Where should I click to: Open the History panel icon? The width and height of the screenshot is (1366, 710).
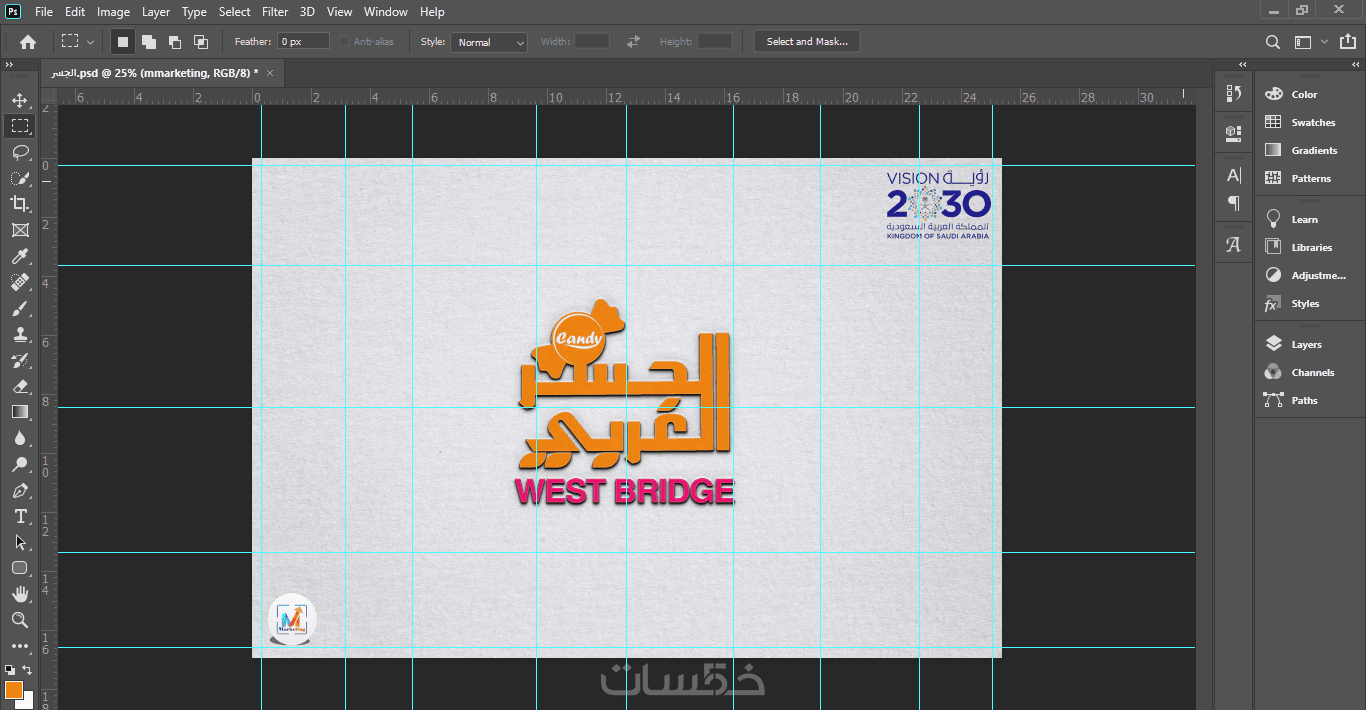1234,93
